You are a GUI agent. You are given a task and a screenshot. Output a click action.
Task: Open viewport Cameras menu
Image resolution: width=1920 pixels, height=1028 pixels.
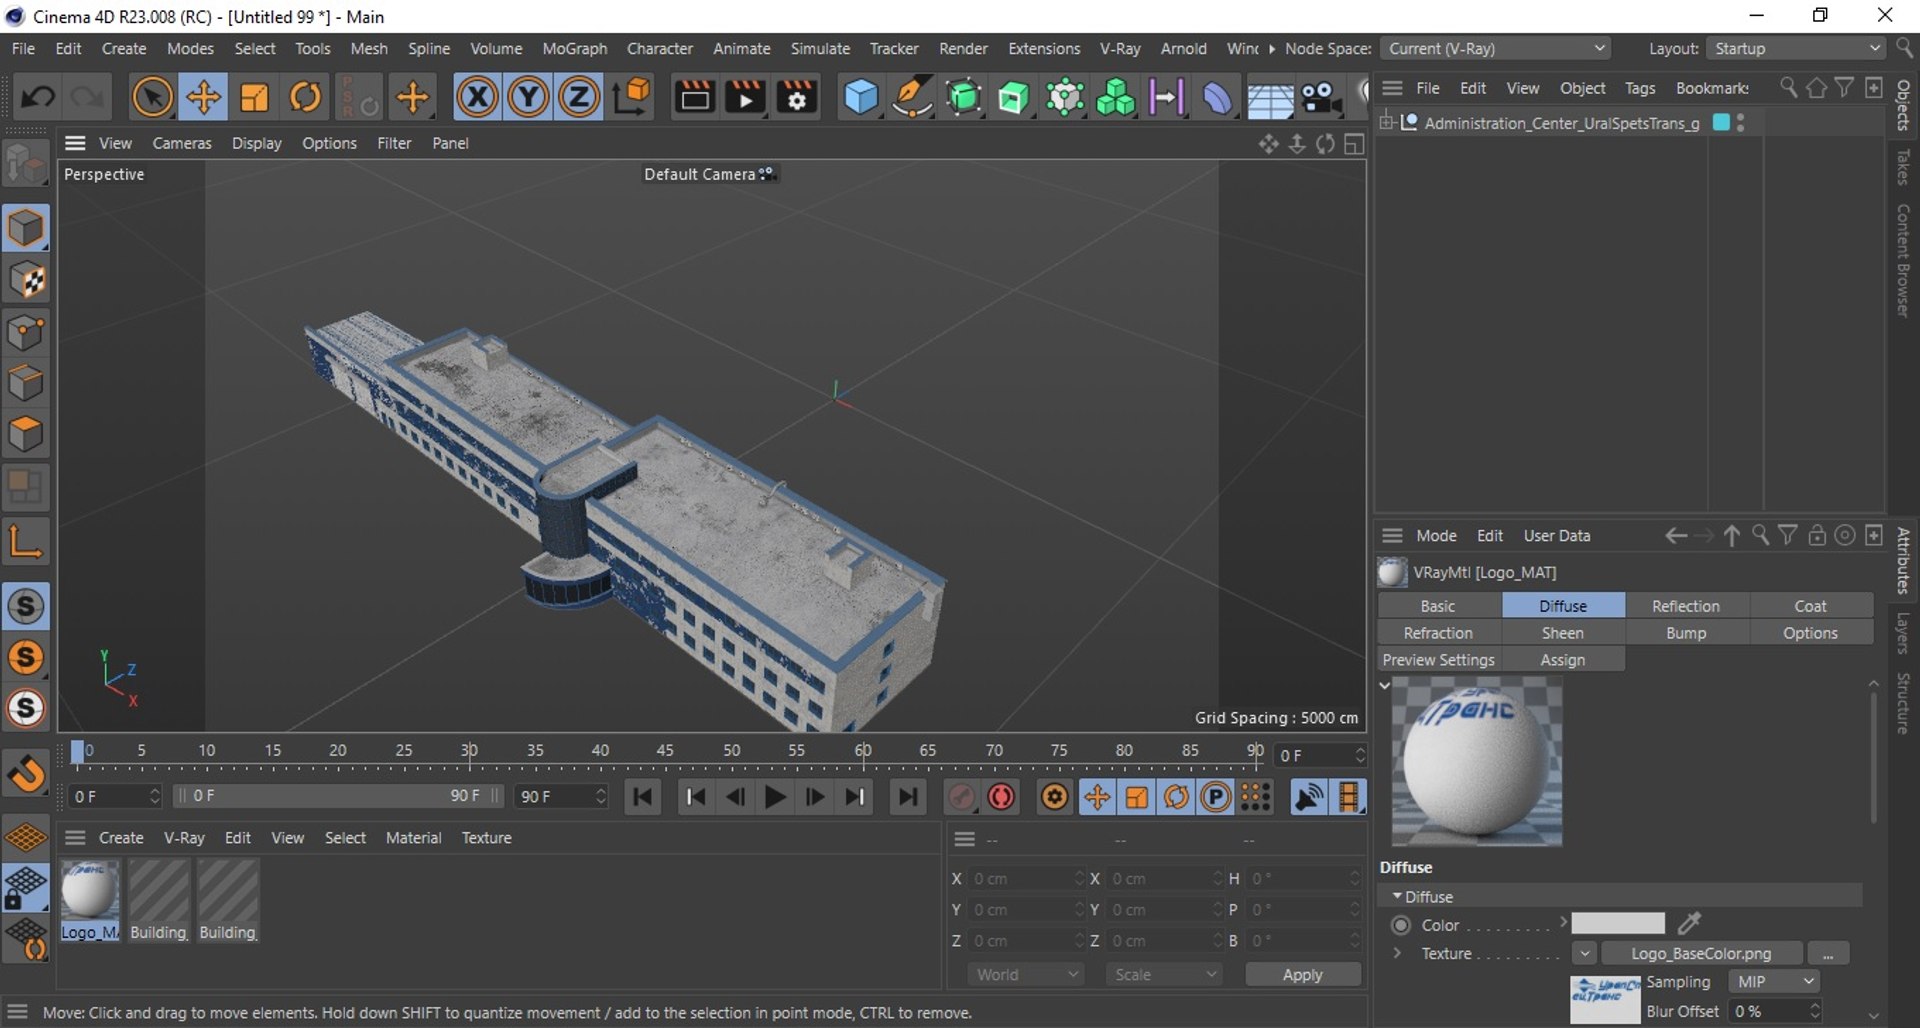tap(182, 143)
